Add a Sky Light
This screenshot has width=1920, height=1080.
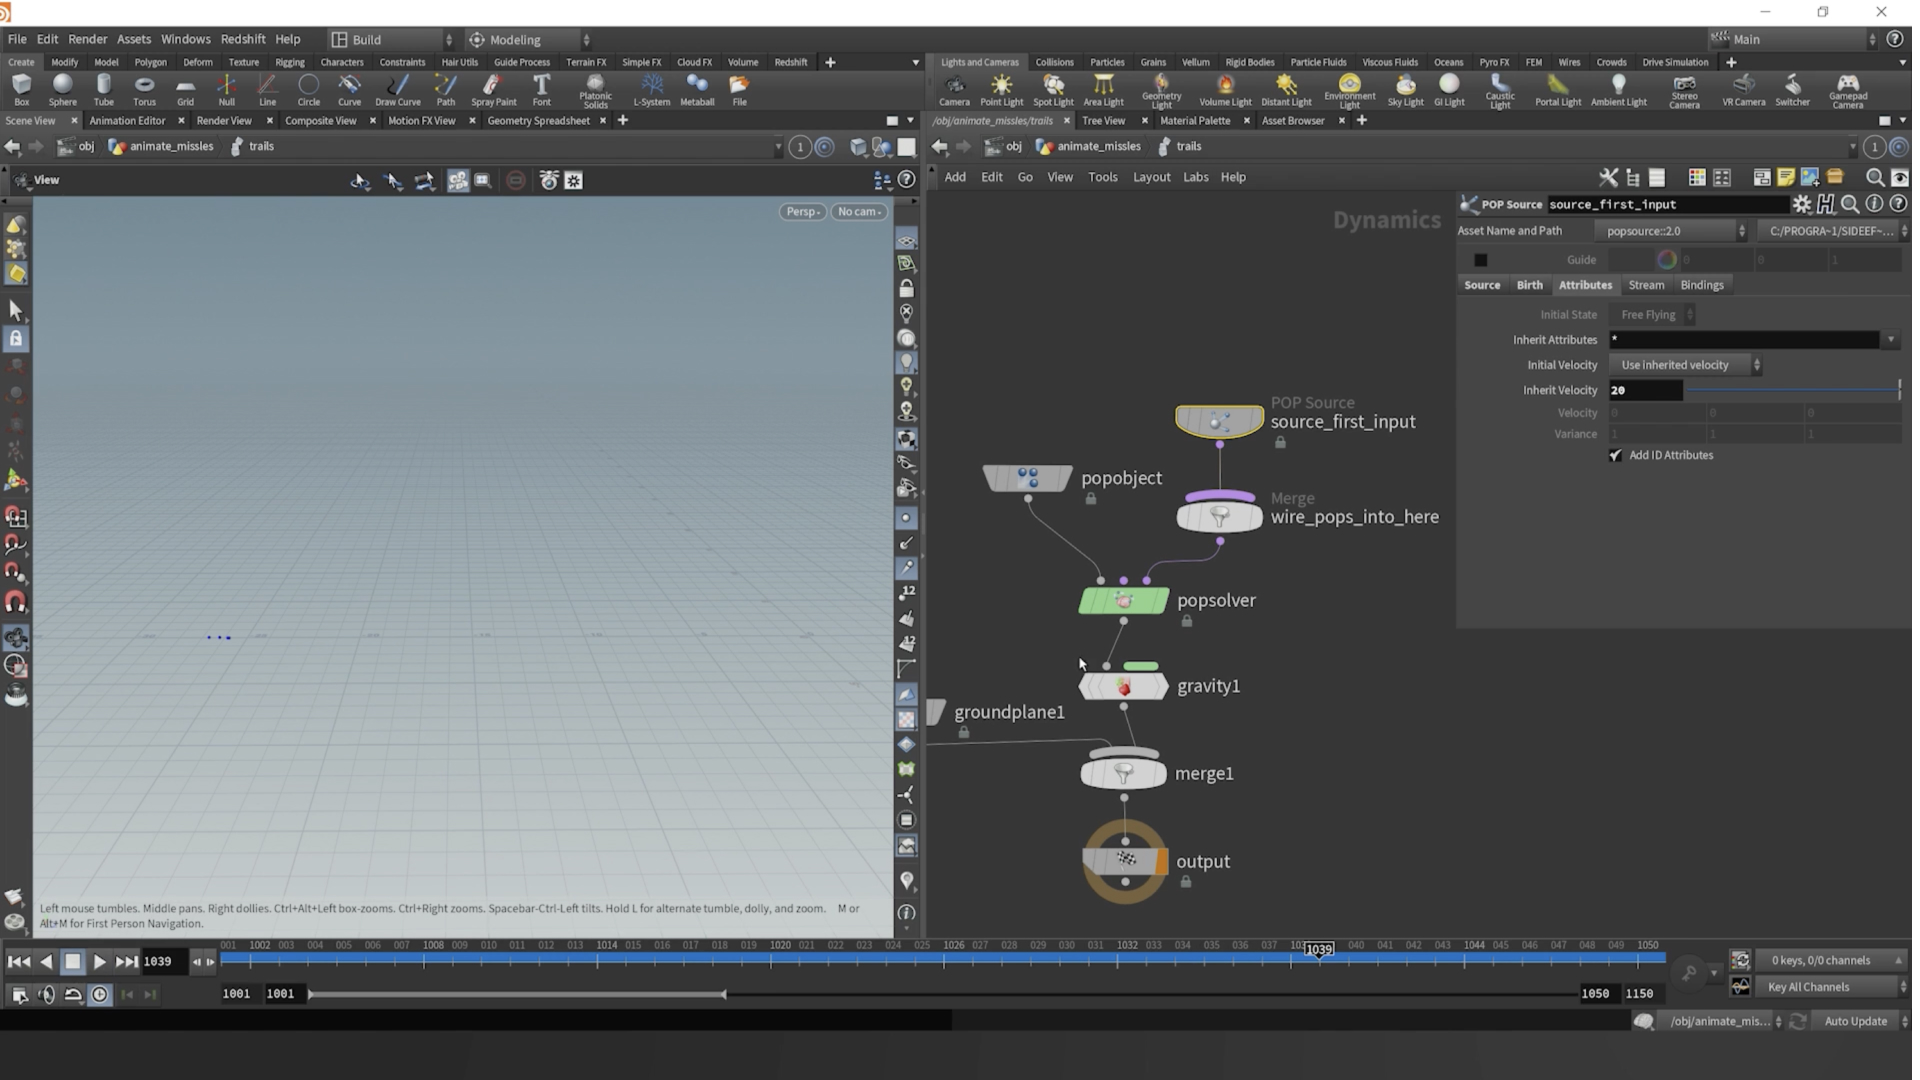[1405, 89]
